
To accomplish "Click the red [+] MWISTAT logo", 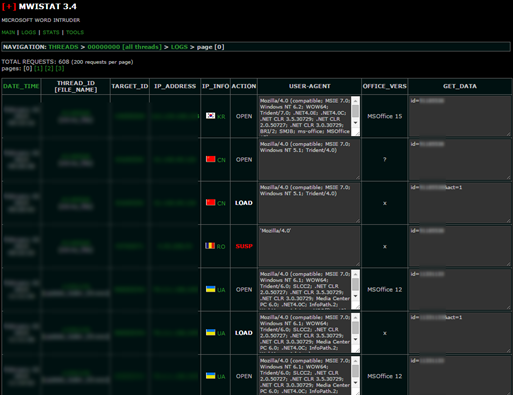I will pyautogui.click(x=9, y=6).
